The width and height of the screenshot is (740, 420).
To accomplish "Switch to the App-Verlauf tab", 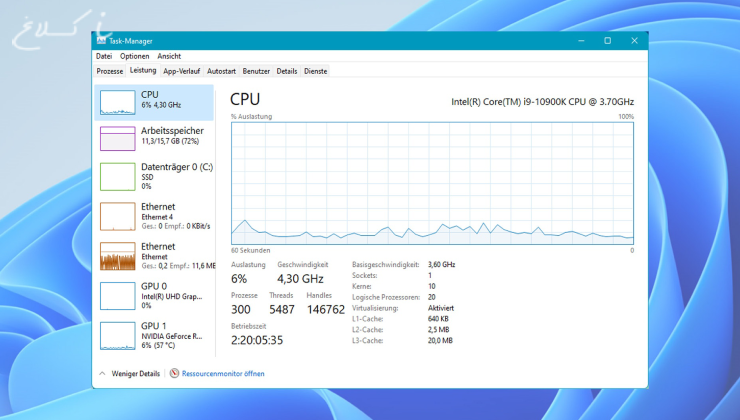I will [x=182, y=71].
